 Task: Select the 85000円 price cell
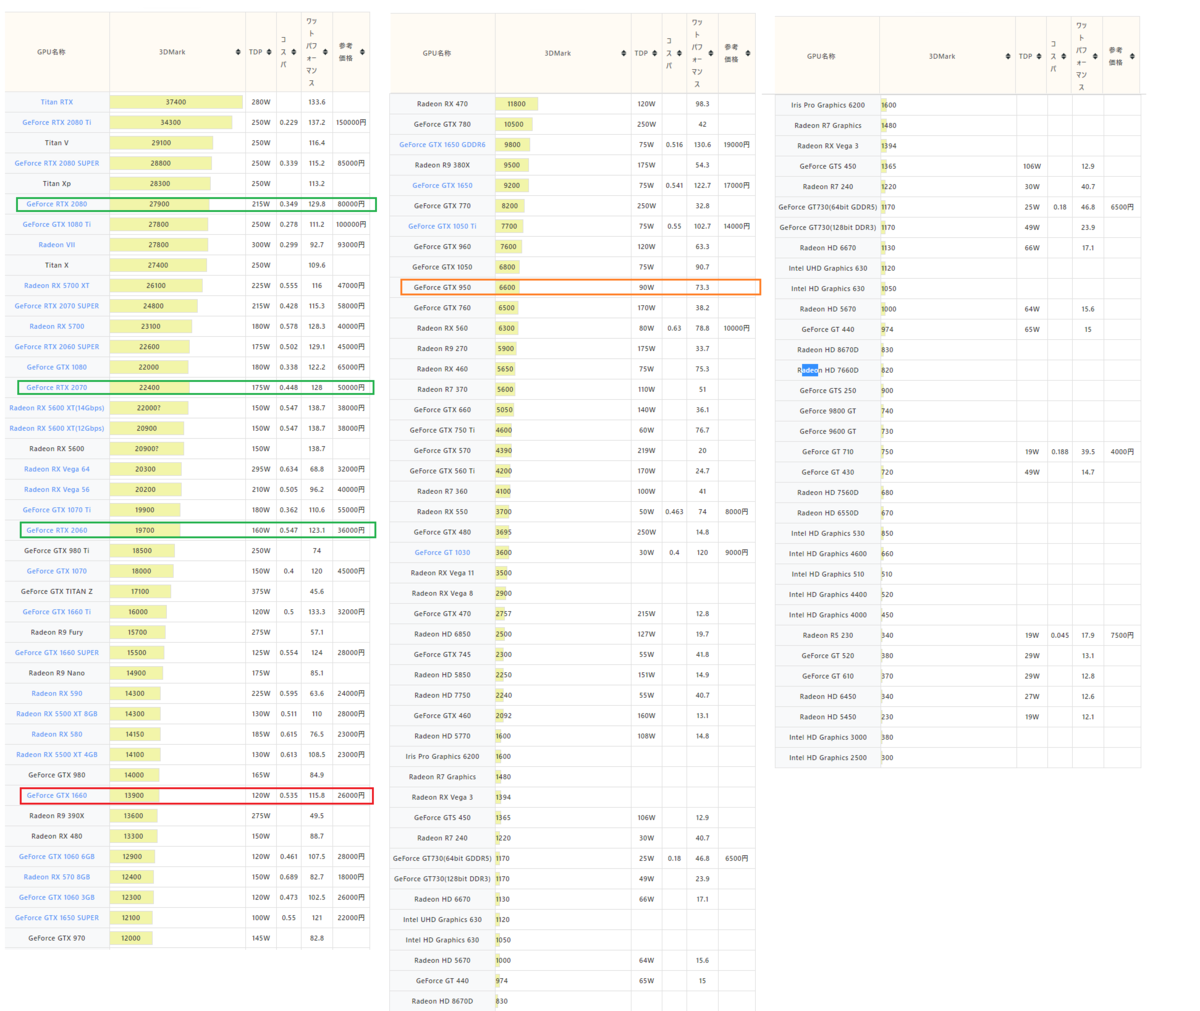pyautogui.click(x=350, y=163)
